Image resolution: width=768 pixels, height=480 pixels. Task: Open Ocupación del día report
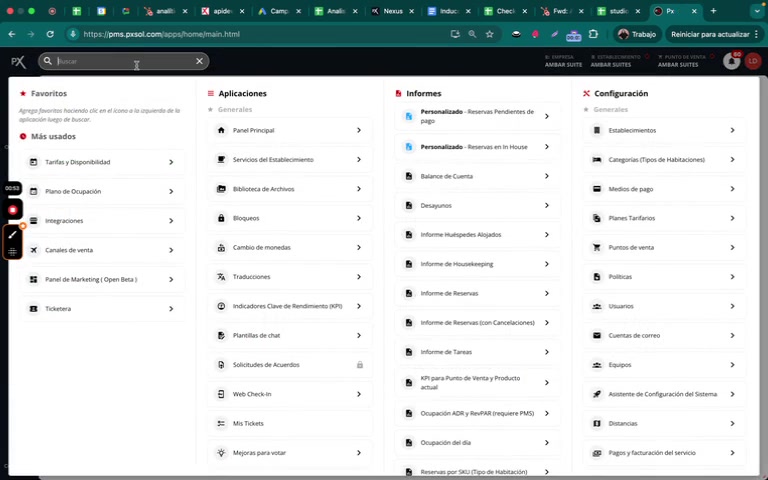tap(478, 443)
